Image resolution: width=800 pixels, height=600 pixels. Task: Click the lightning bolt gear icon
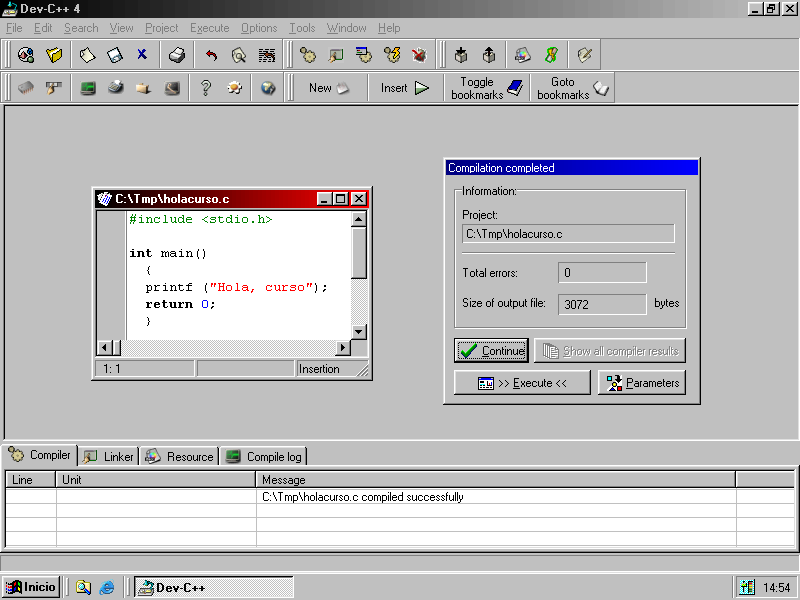tap(393, 55)
